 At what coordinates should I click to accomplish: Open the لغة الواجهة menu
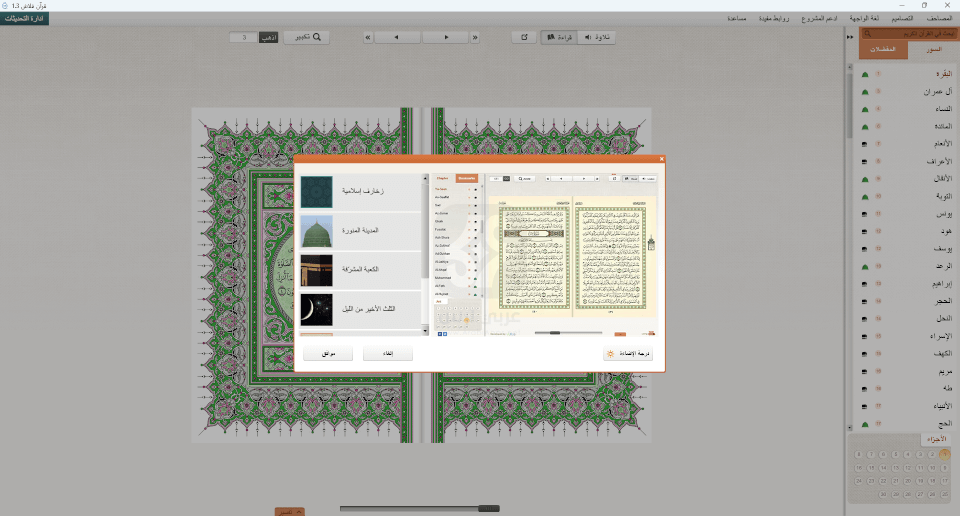point(864,18)
